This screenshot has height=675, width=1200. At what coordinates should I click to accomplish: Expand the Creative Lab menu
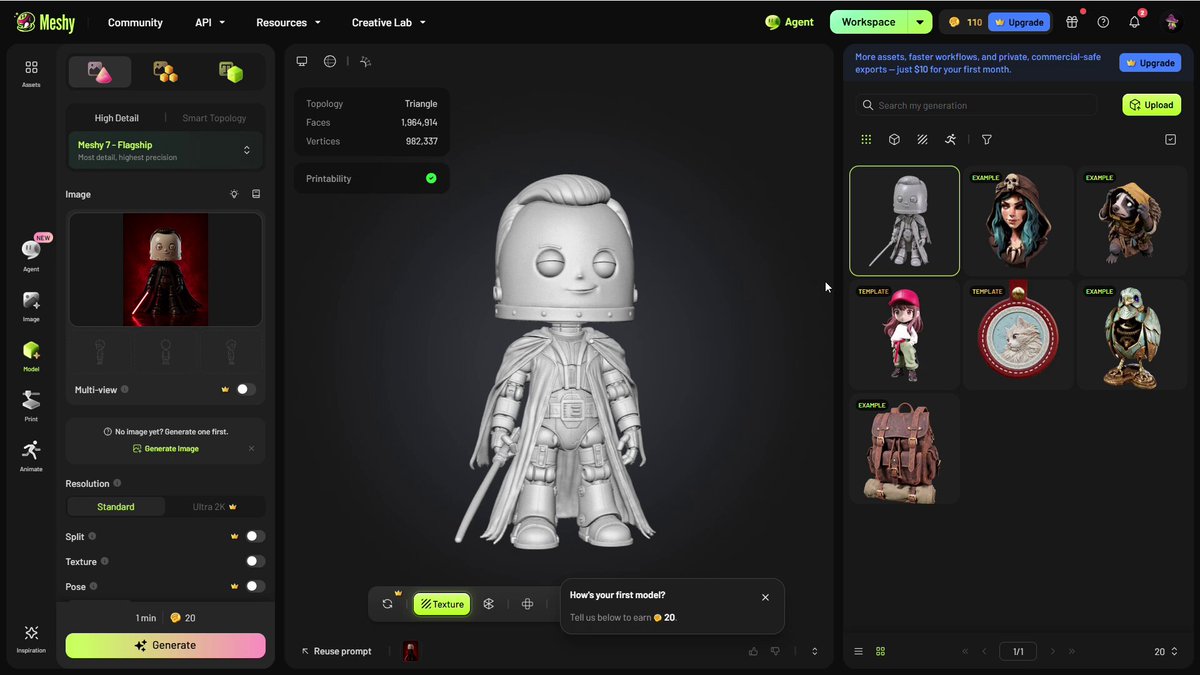pos(389,22)
